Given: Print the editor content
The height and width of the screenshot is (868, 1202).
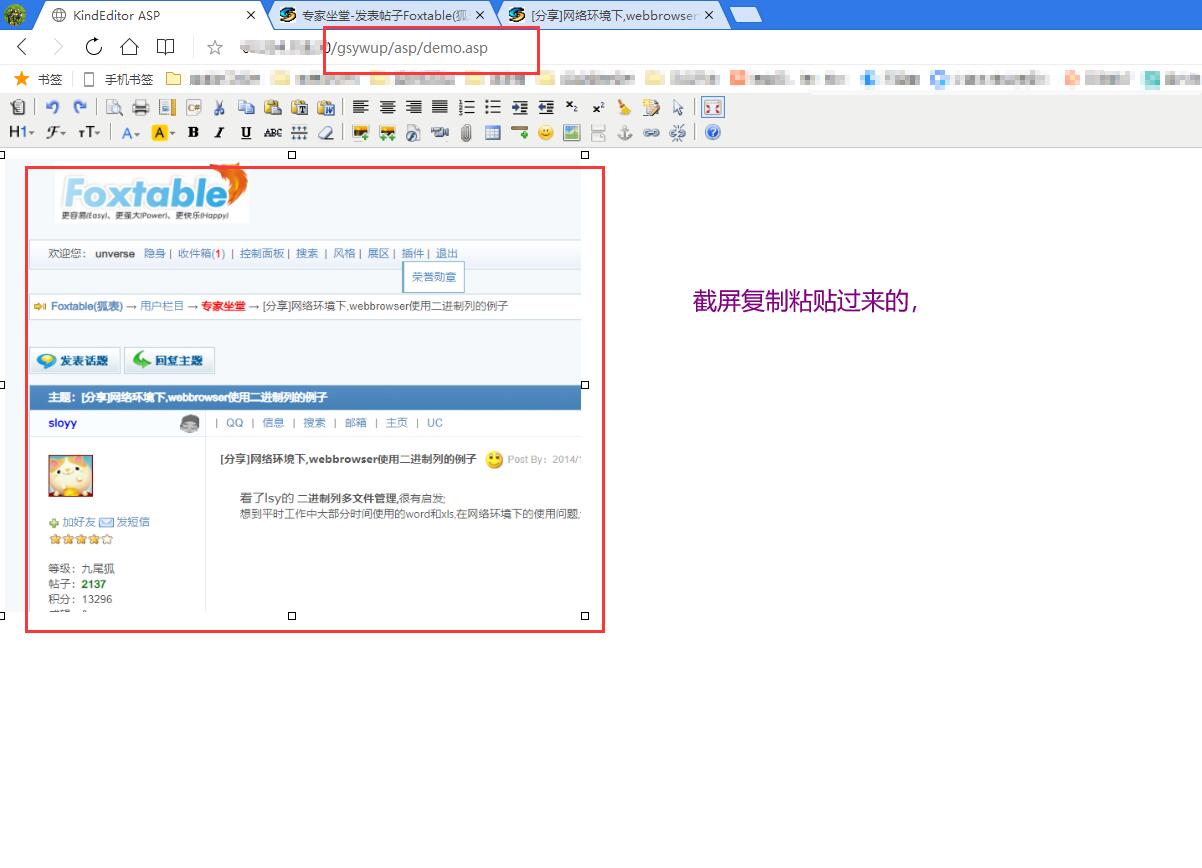Looking at the screenshot, I should point(141,107).
